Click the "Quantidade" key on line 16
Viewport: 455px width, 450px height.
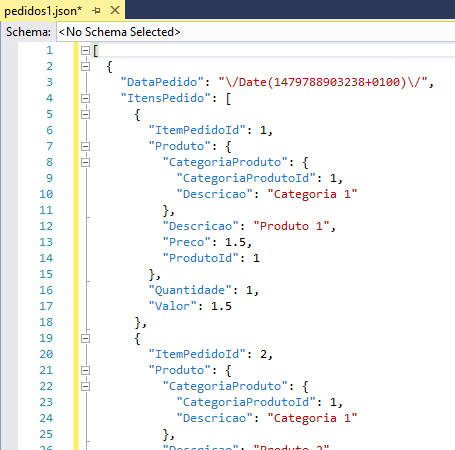point(190,290)
